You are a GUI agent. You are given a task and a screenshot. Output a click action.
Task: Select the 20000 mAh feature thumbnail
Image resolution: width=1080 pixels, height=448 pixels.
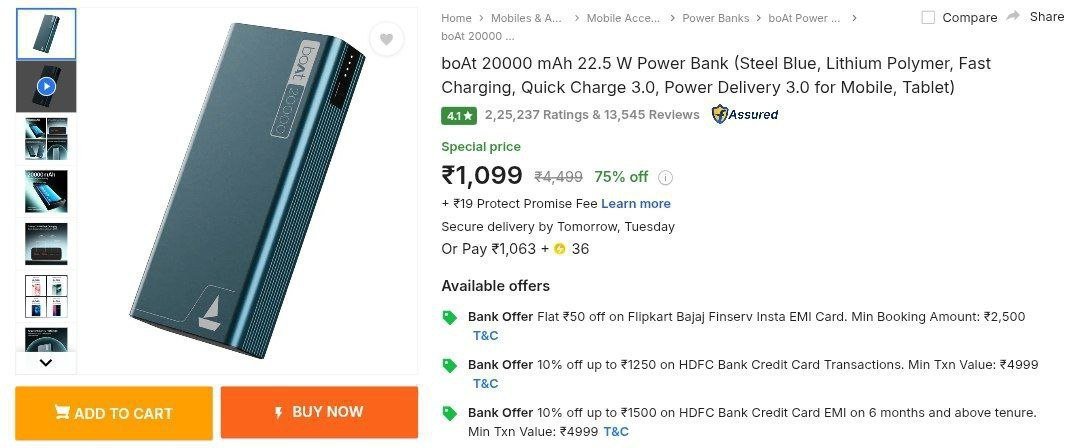(46, 191)
